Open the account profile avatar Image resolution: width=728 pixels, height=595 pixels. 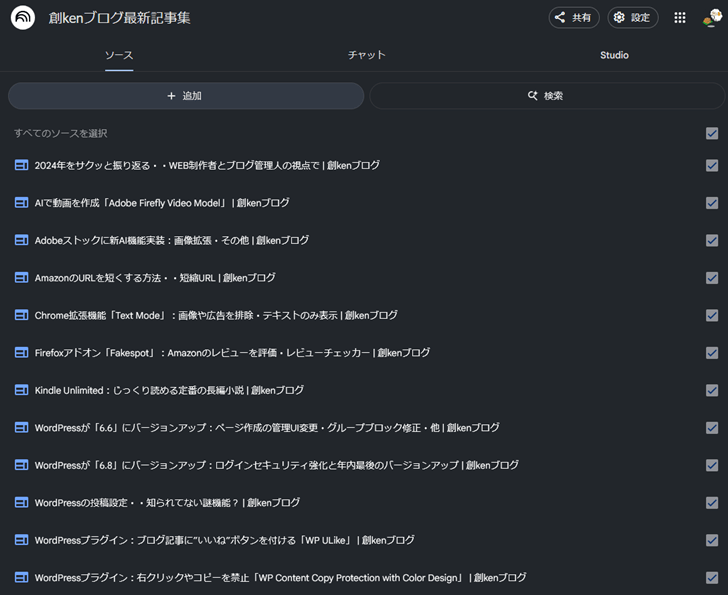pyautogui.click(x=712, y=18)
